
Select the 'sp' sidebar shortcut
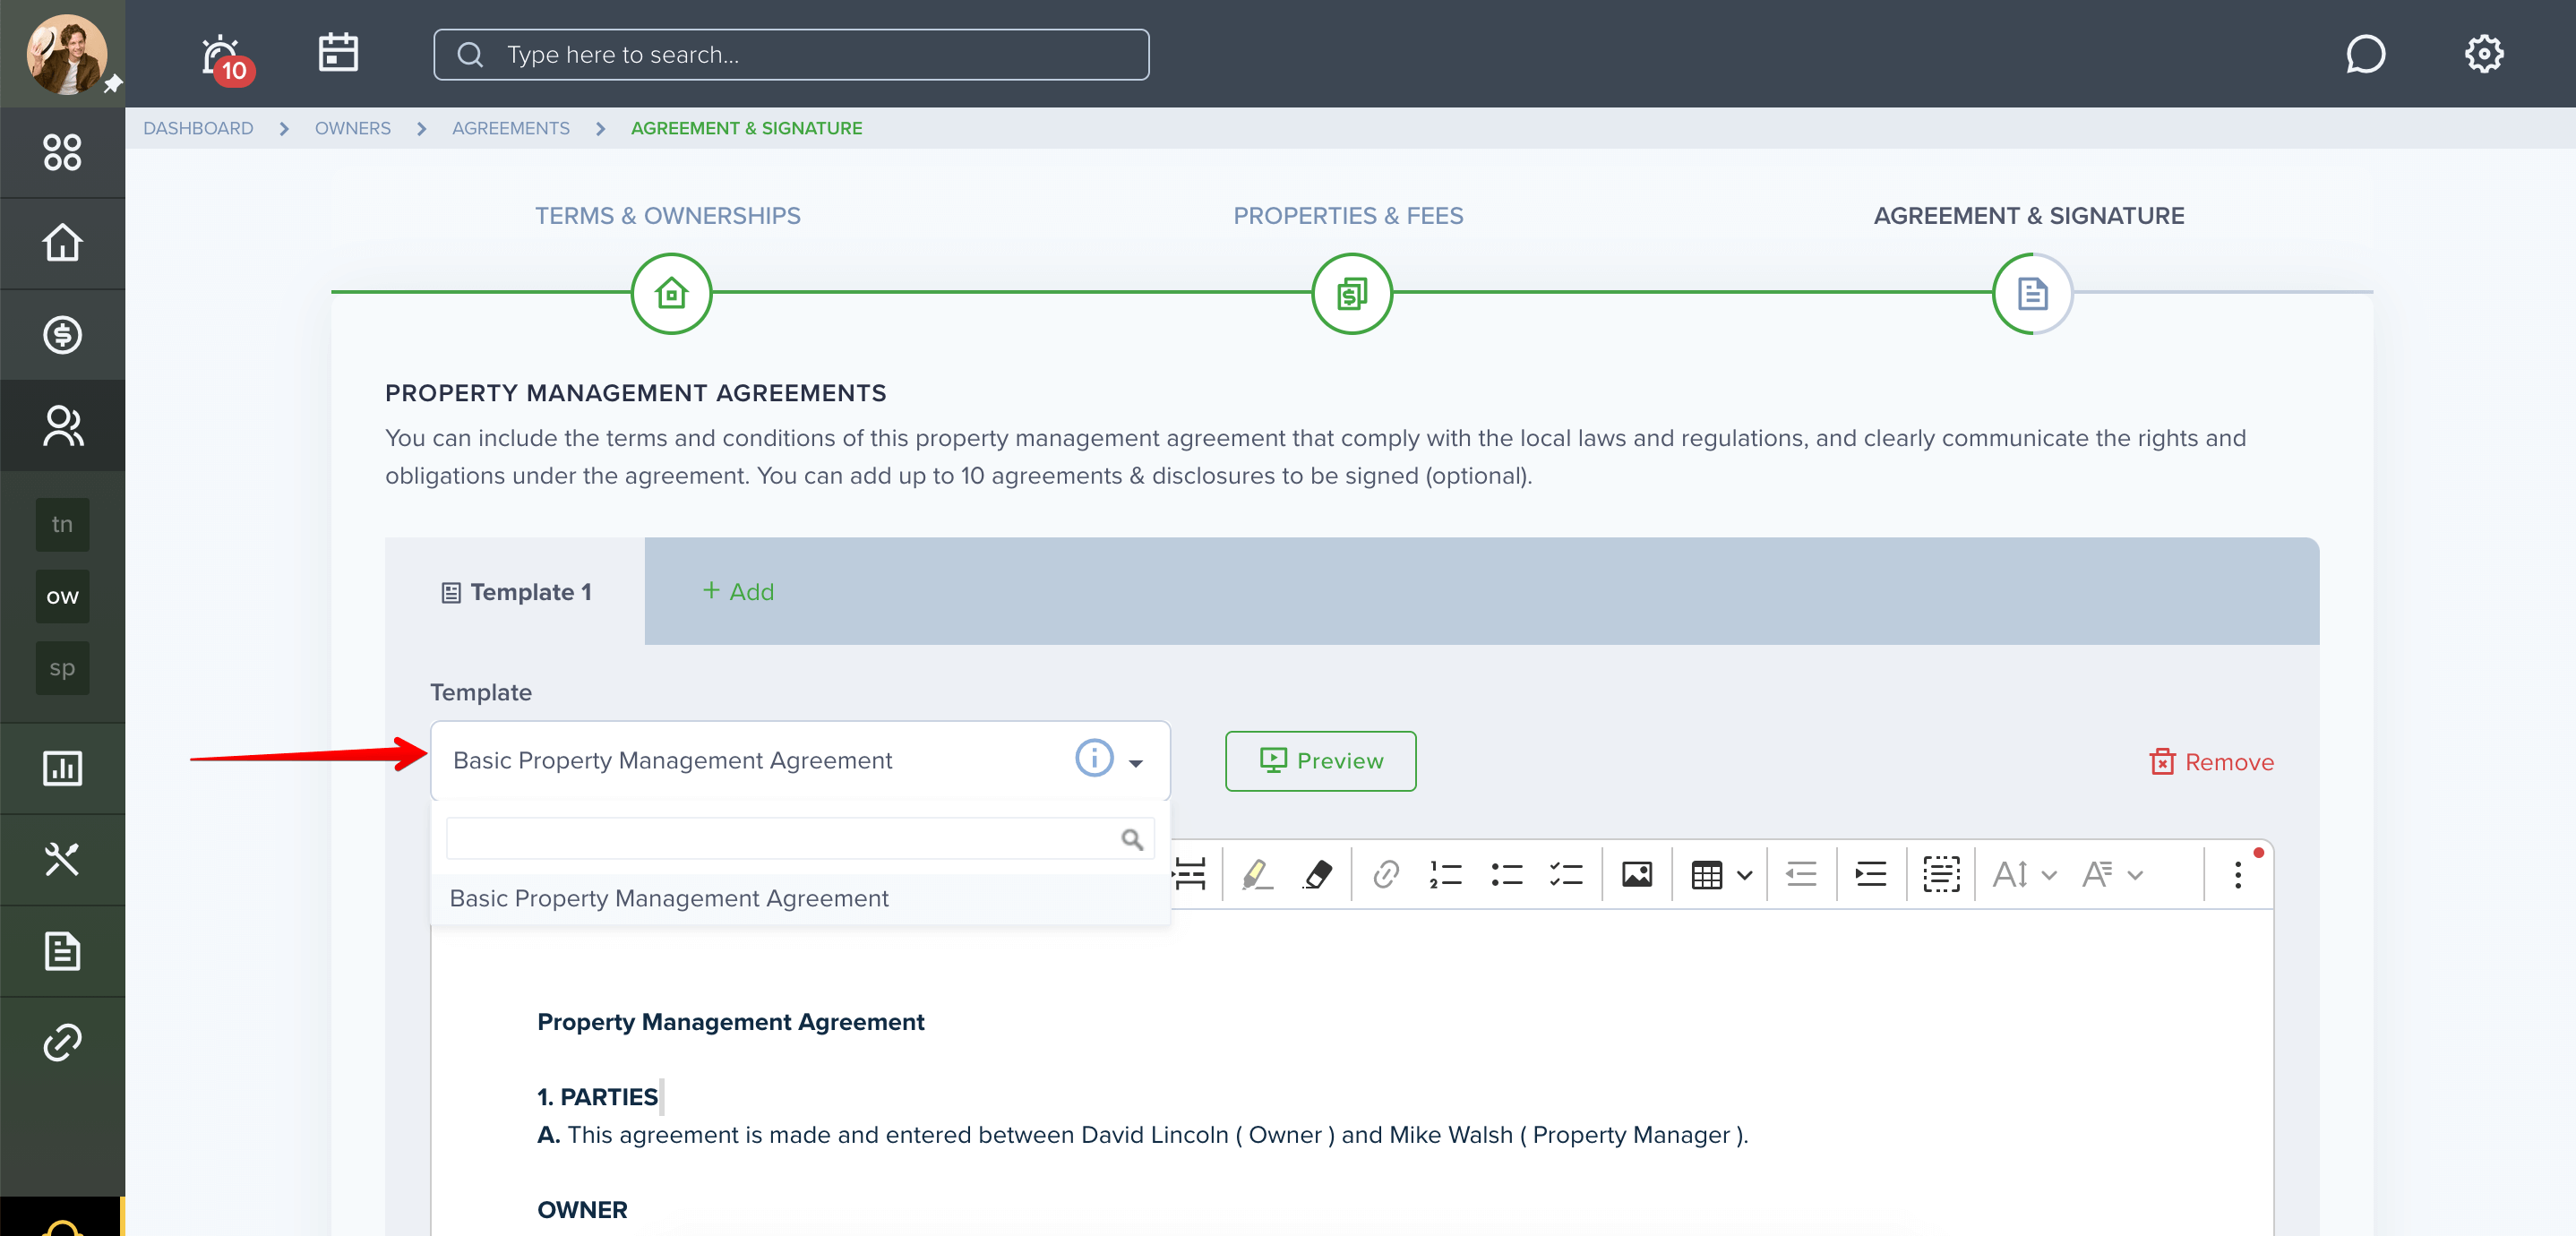click(62, 667)
